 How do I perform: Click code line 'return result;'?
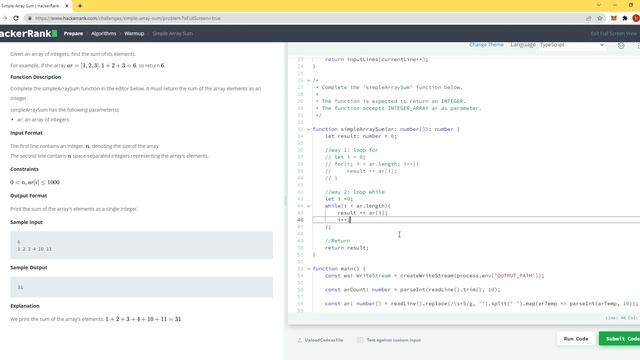[x=347, y=248]
